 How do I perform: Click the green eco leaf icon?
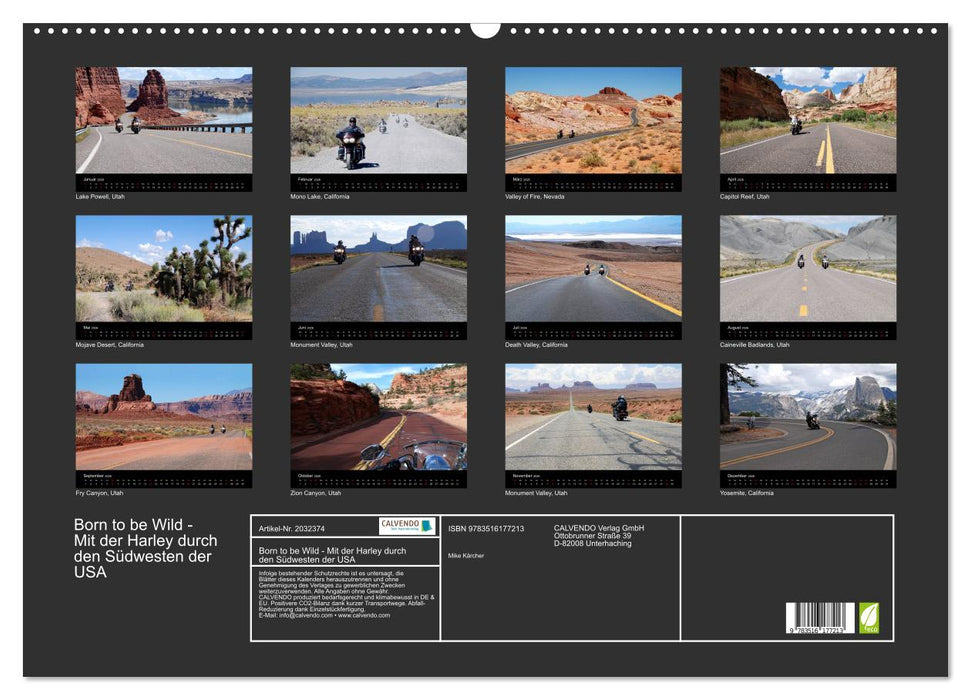tap(869, 617)
